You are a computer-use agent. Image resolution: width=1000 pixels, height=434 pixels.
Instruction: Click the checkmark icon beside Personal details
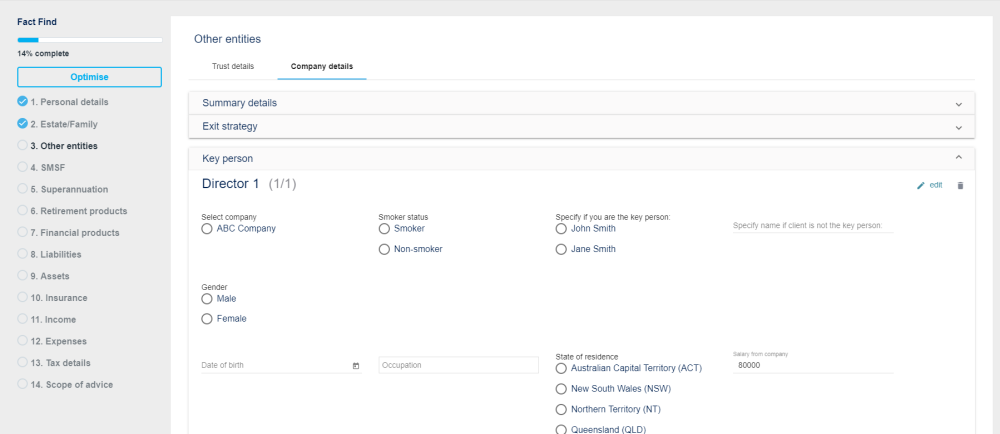[22, 102]
